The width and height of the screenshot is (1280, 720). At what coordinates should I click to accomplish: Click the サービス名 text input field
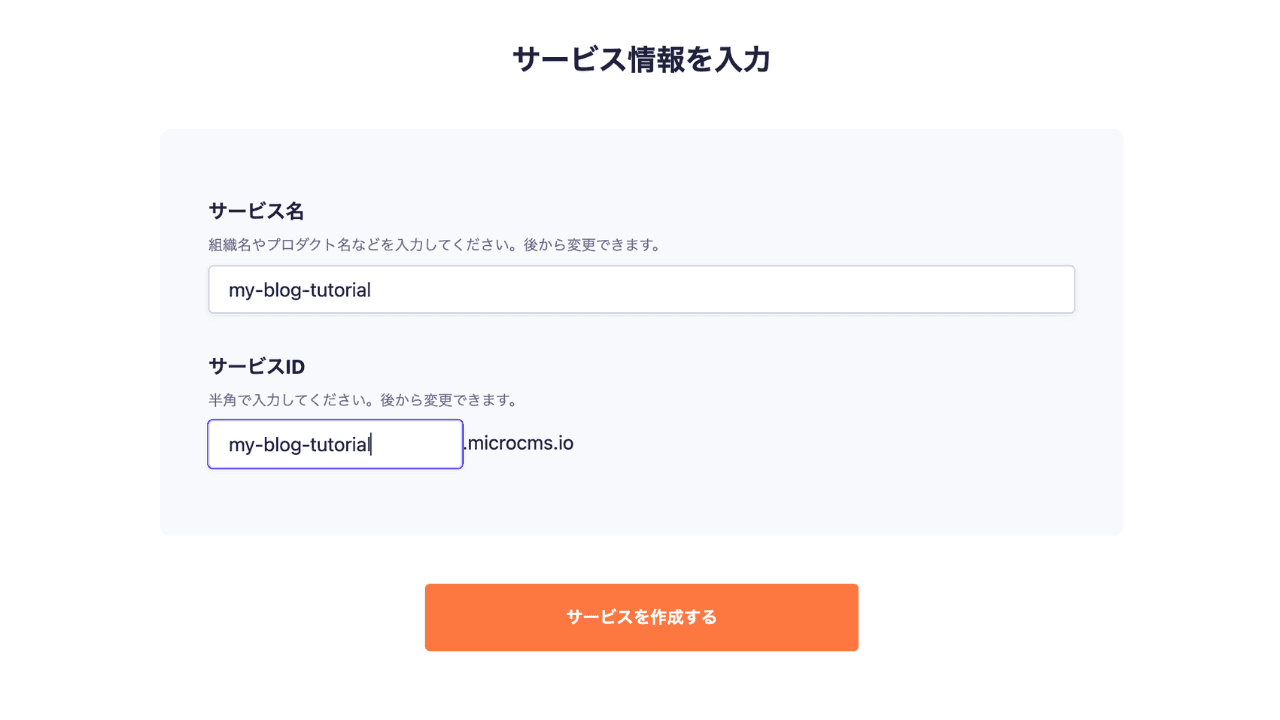click(x=640, y=290)
